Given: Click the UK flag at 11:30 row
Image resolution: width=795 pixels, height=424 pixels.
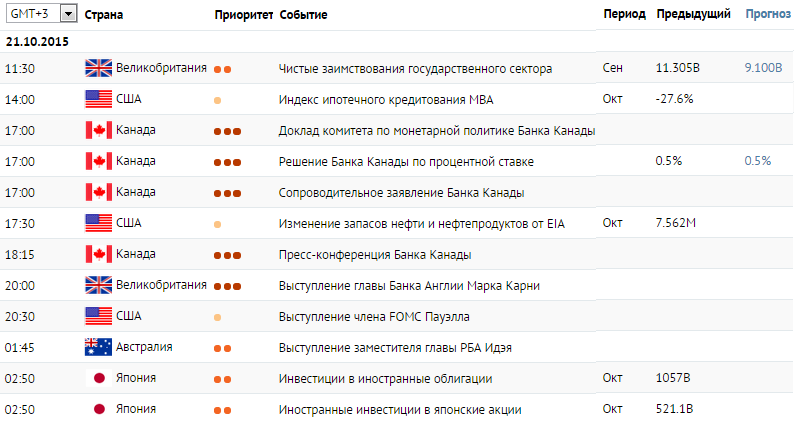Looking at the screenshot, I should pyautogui.click(x=98, y=68).
